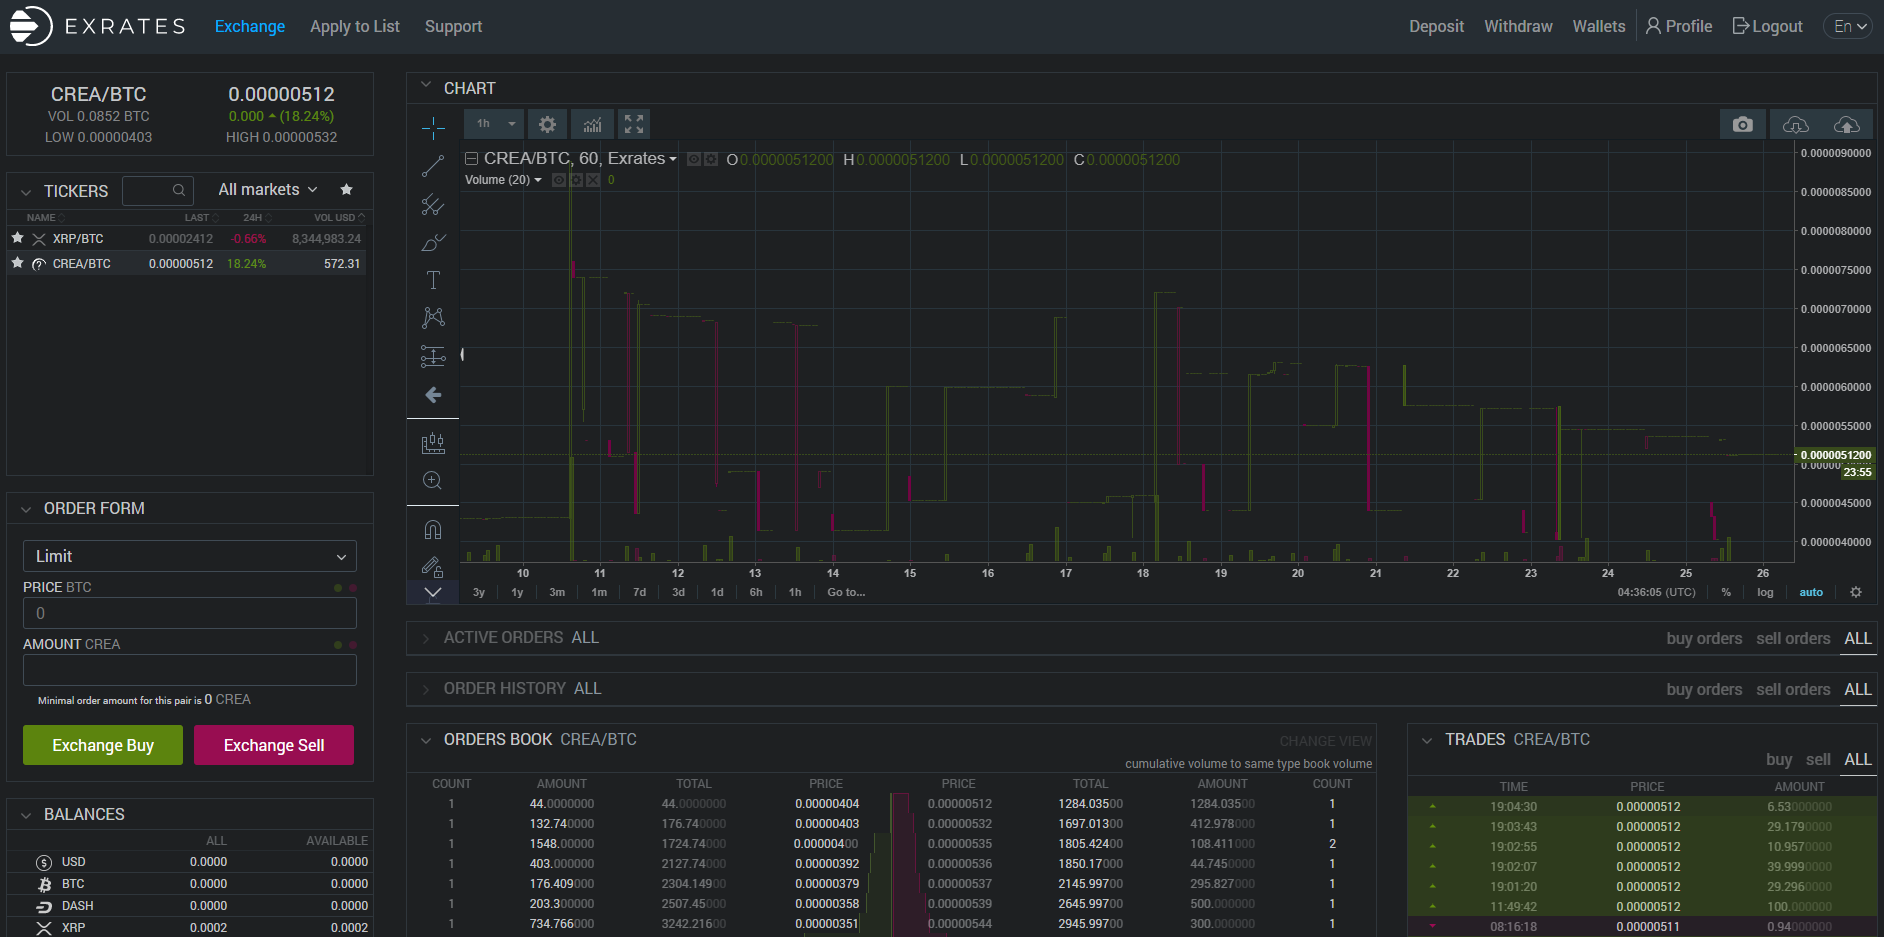
Task: Log out of the account
Action: 1767,27
